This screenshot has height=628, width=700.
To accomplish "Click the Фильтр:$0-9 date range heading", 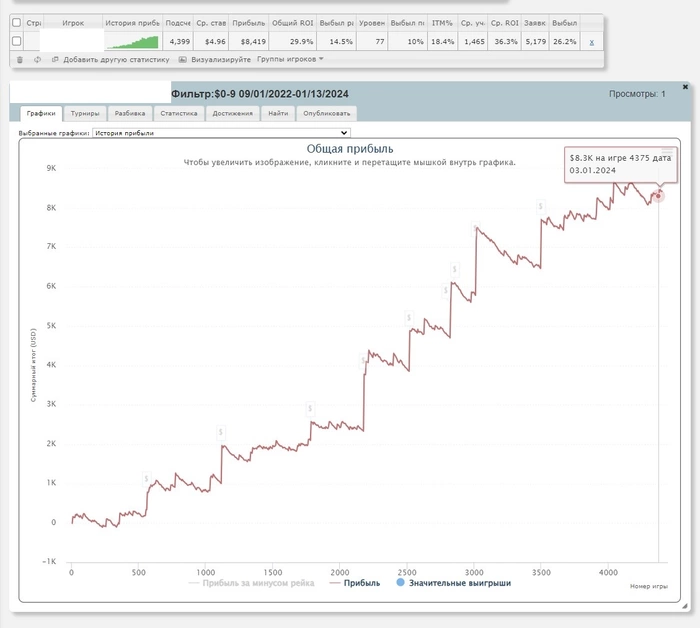I will click(x=260, y=94).
